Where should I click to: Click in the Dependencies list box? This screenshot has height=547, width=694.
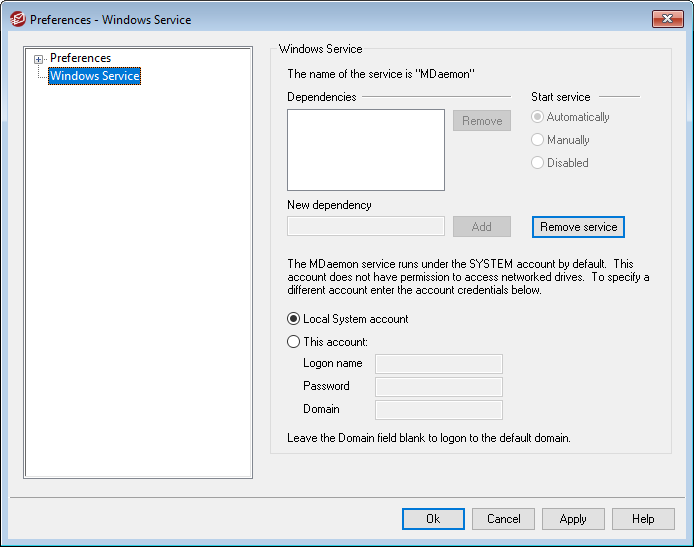point(365,150)
